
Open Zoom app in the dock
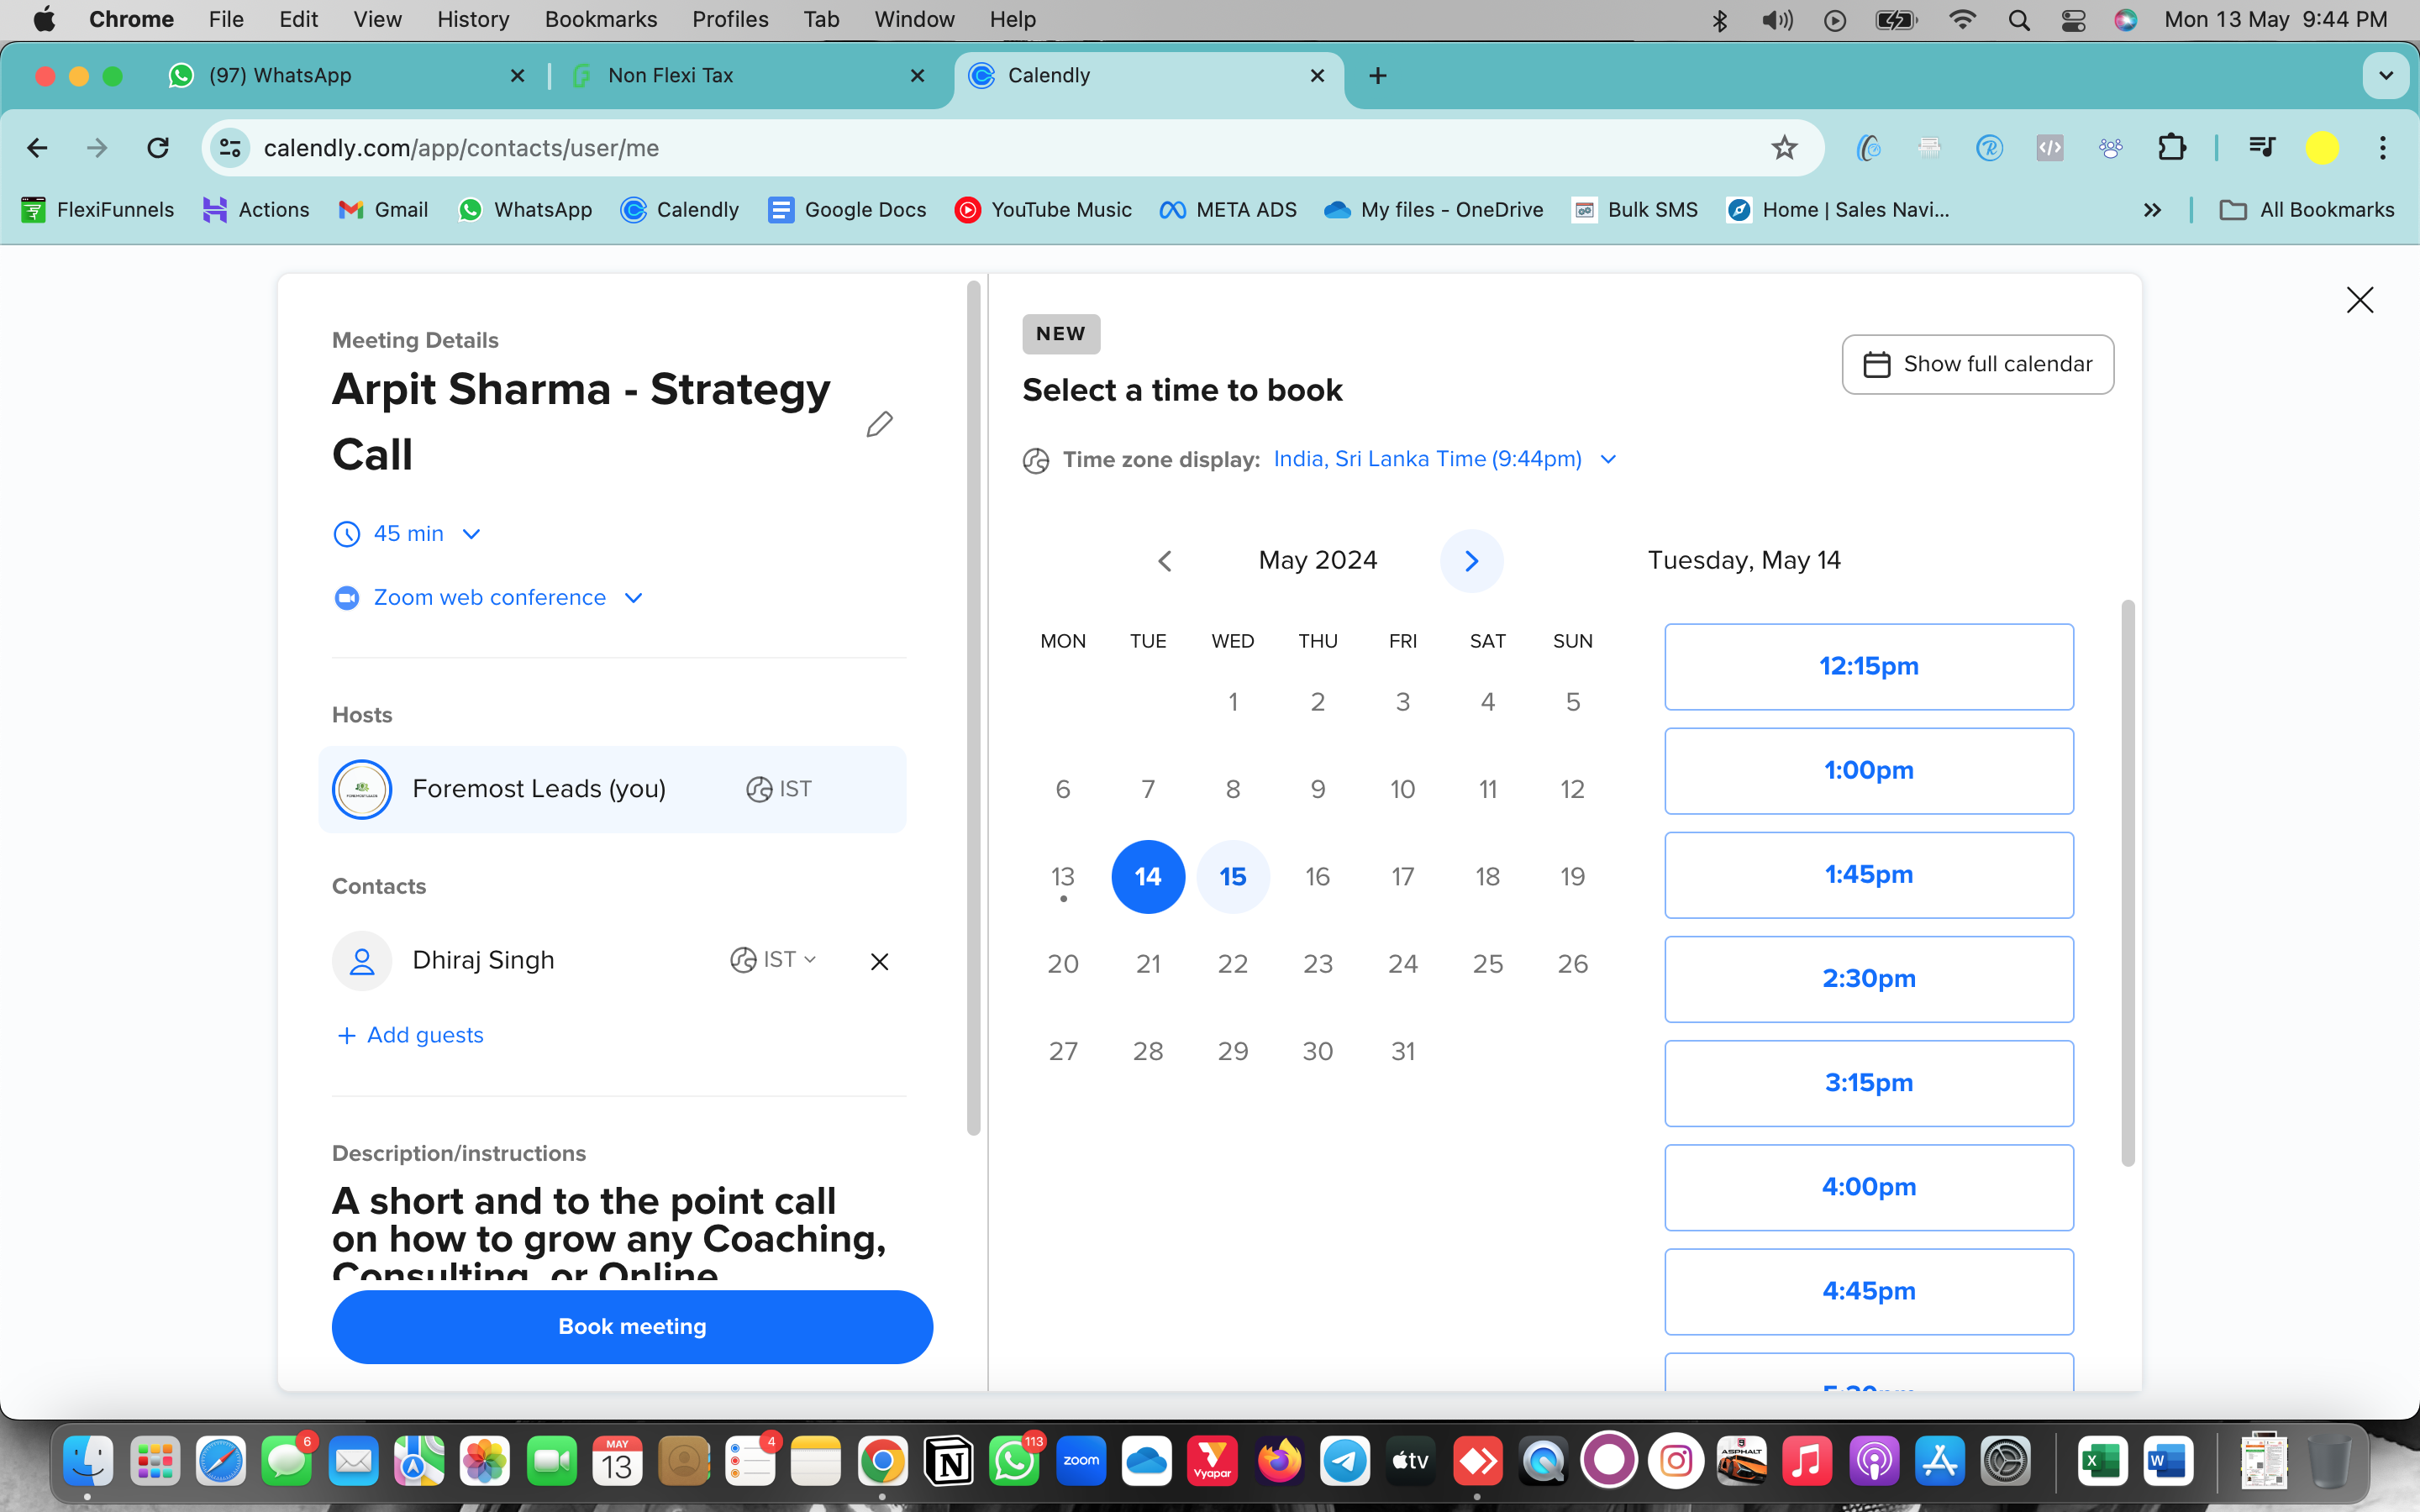(1080, 1461)
